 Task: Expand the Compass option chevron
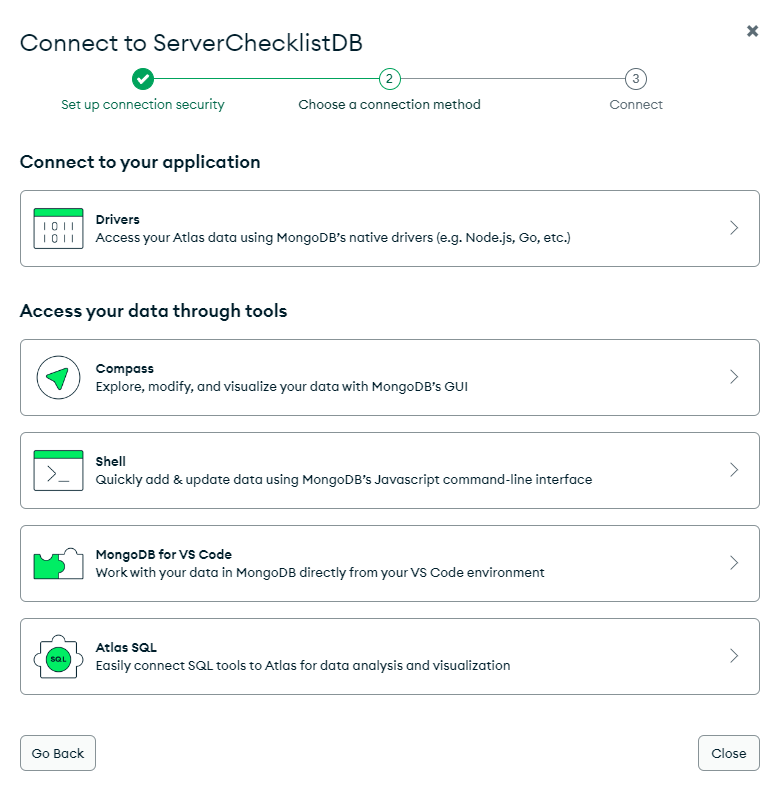point(734,377)
